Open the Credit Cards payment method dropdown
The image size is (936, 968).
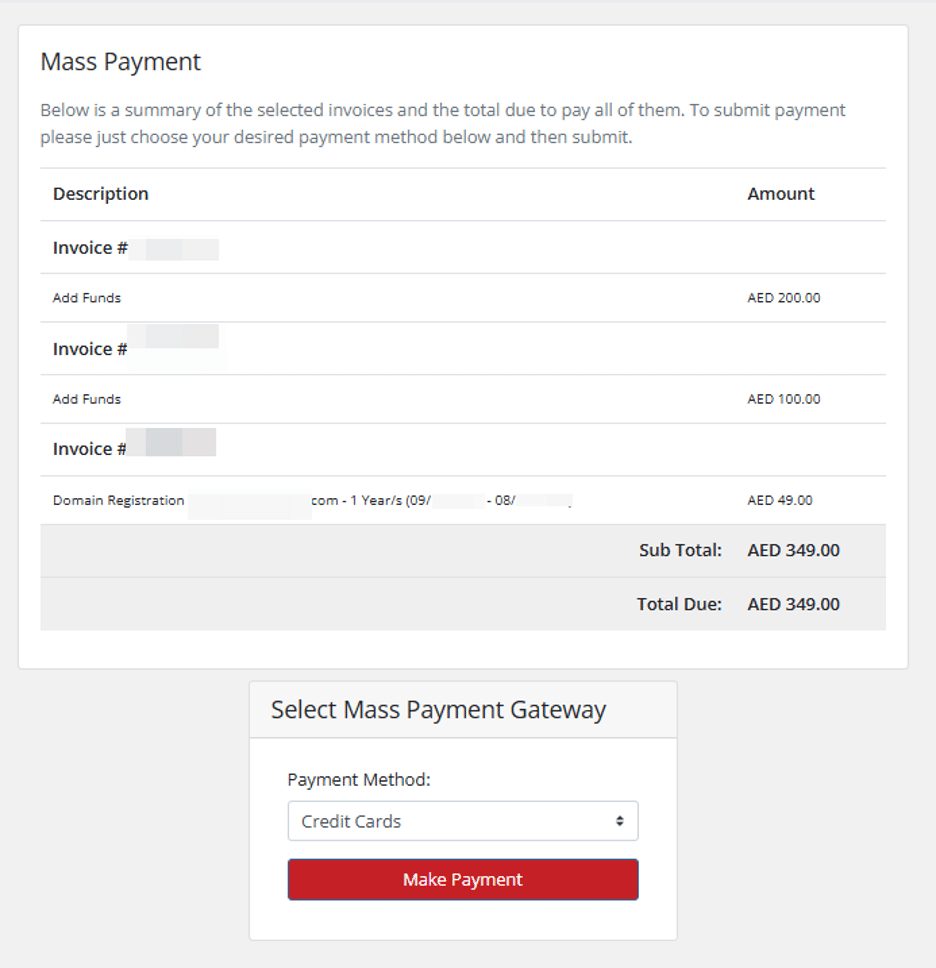pos(462,821)
